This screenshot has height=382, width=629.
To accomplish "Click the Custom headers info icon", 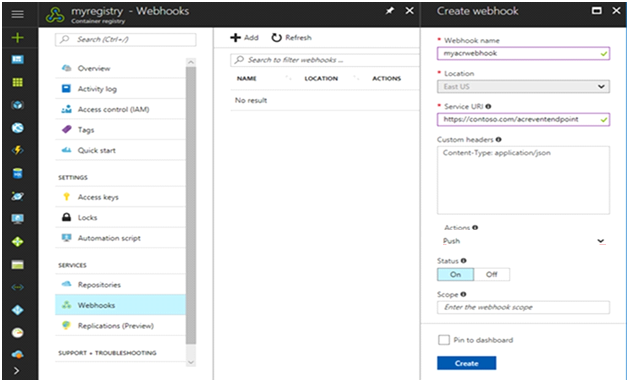I will [498, 140].
